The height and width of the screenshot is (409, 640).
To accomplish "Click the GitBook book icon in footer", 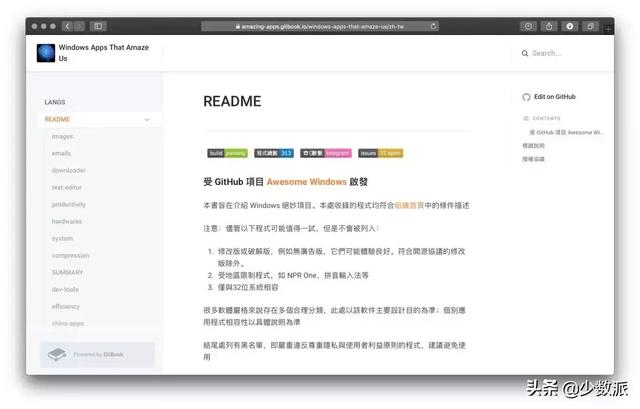I will click(x=57, y=354).
